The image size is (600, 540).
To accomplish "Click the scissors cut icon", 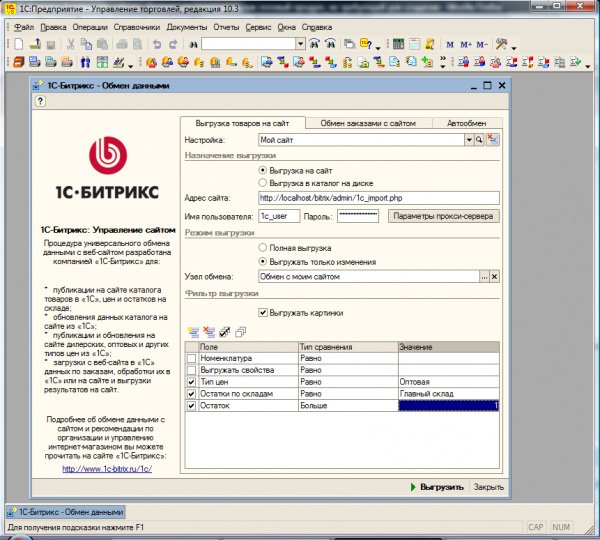I will (x=70, y=44).
